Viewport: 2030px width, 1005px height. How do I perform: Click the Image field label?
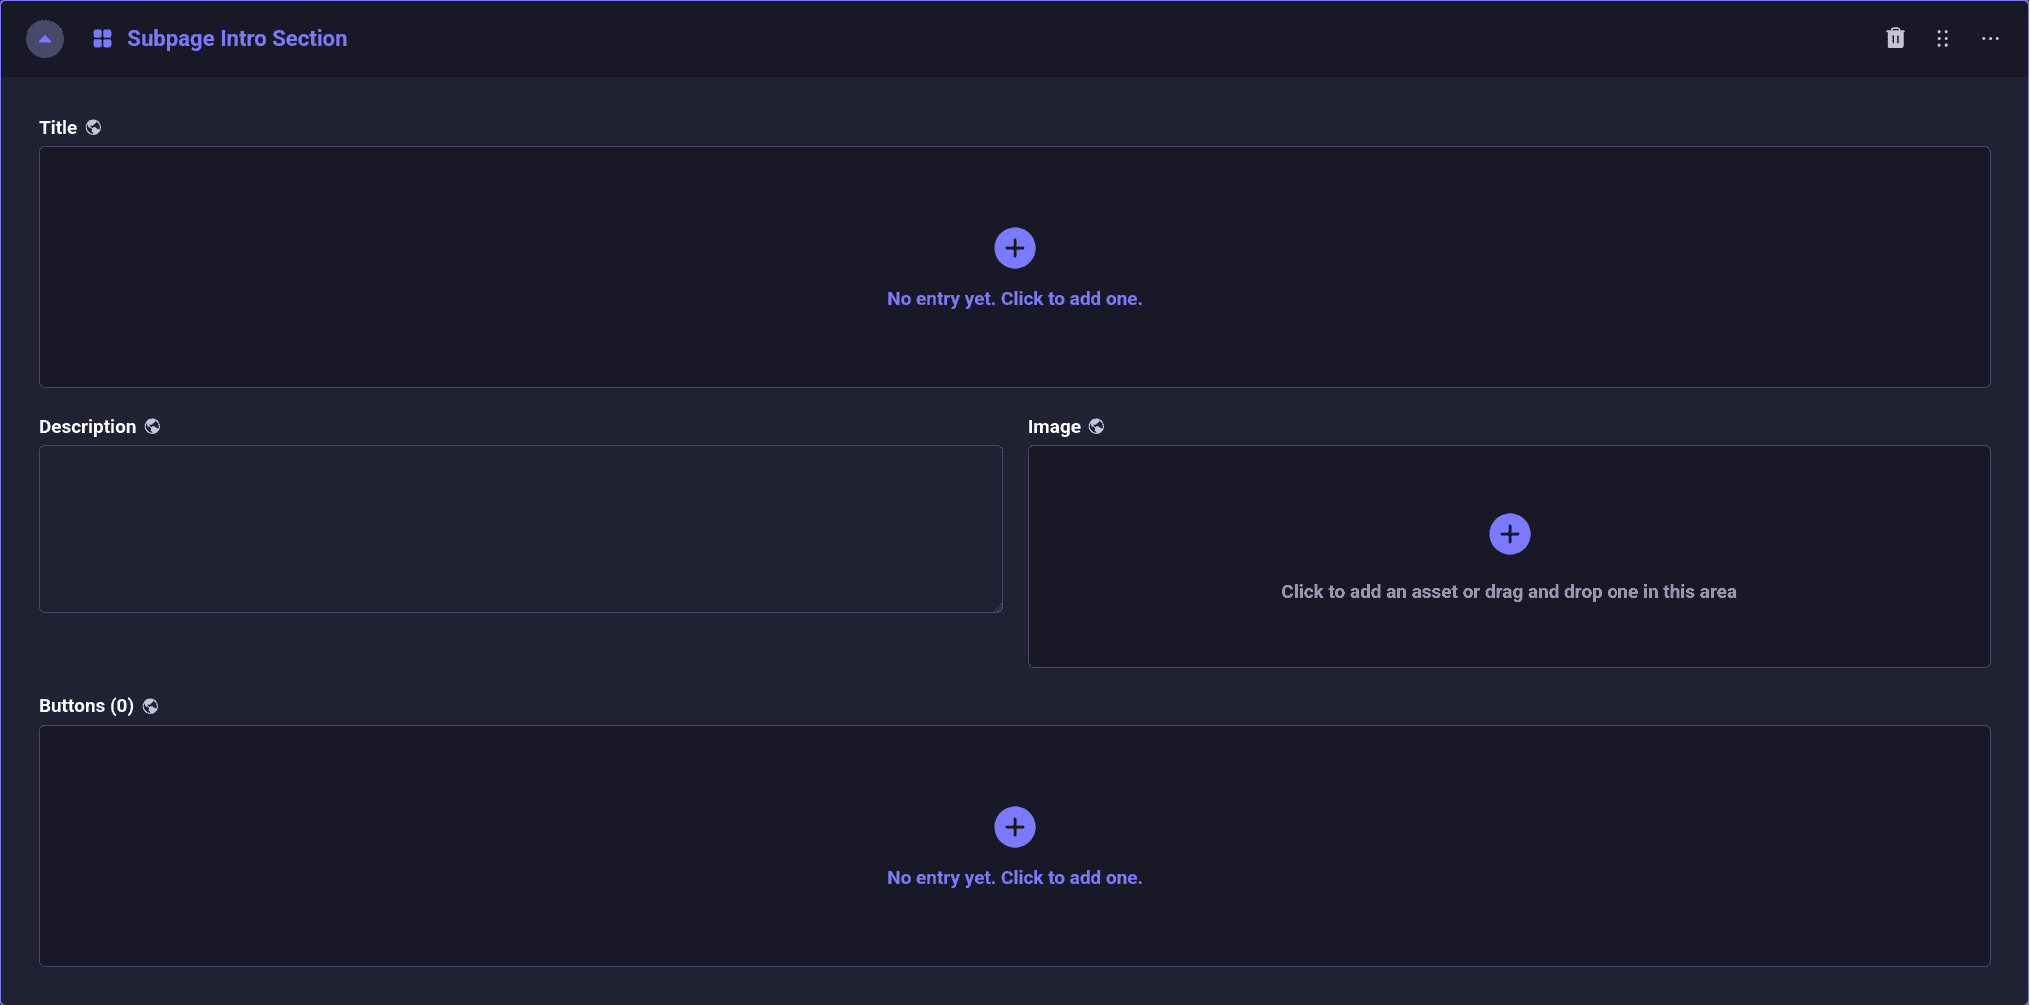(1054, 427)
